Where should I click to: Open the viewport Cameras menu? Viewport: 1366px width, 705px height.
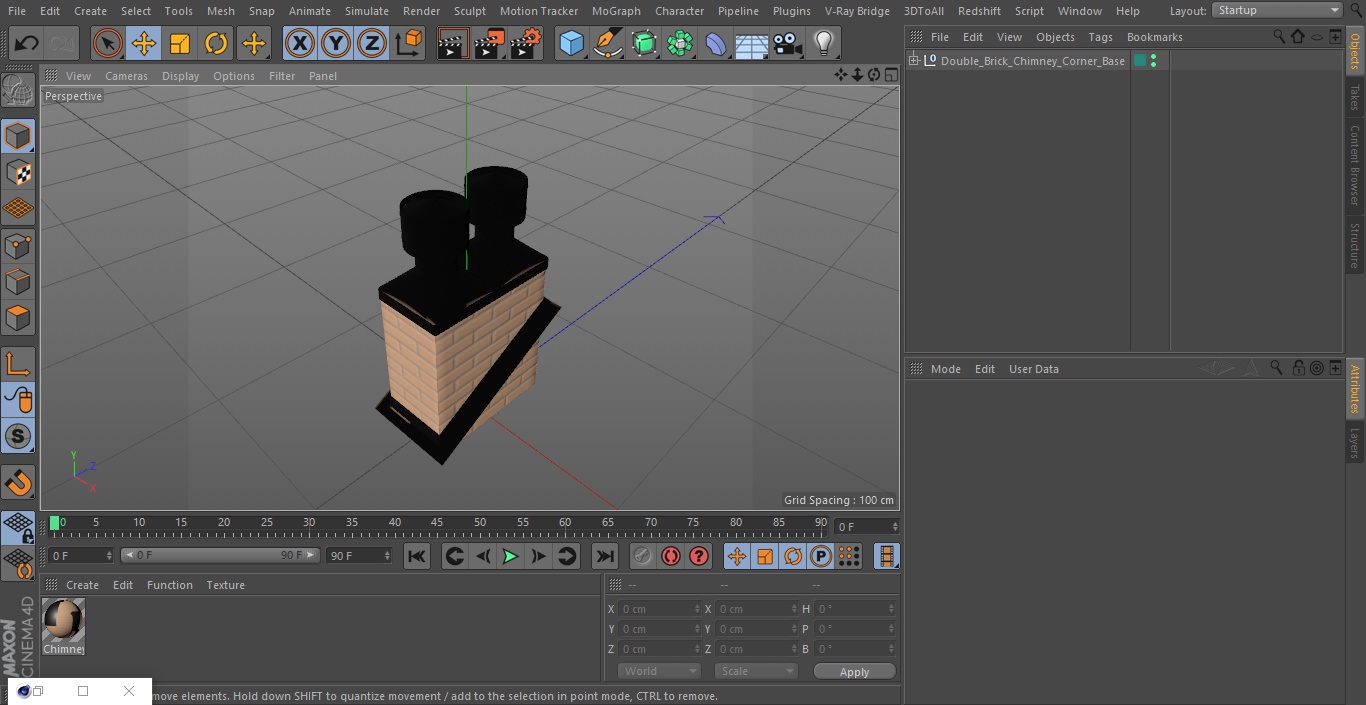point(126,76)
